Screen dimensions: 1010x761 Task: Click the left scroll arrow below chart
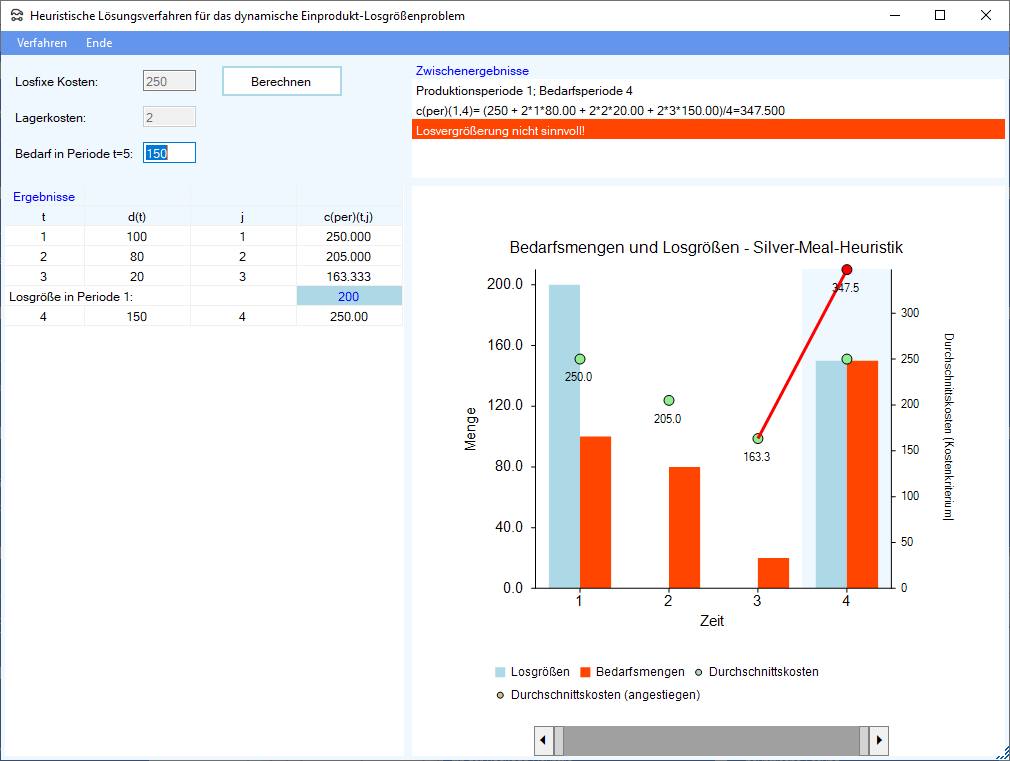(x=544, y=741)
